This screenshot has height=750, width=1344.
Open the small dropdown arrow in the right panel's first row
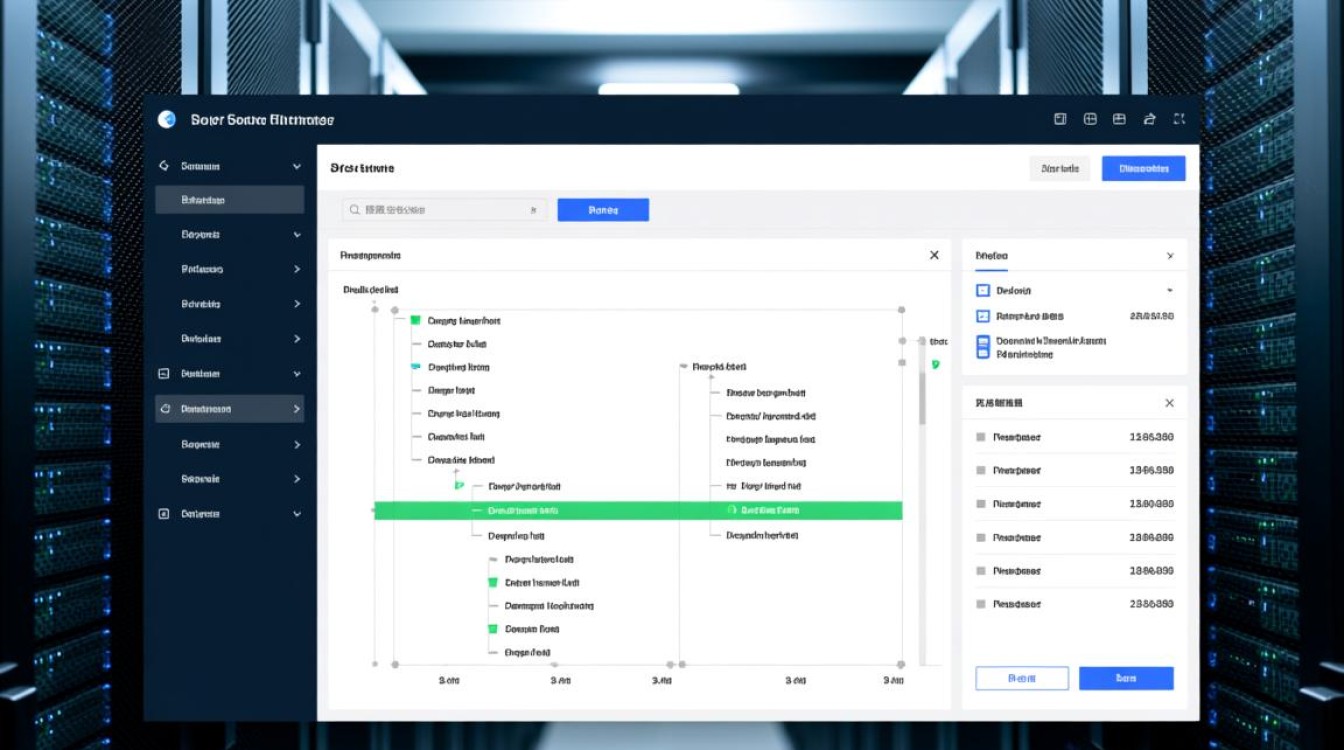pos(1169,291)
